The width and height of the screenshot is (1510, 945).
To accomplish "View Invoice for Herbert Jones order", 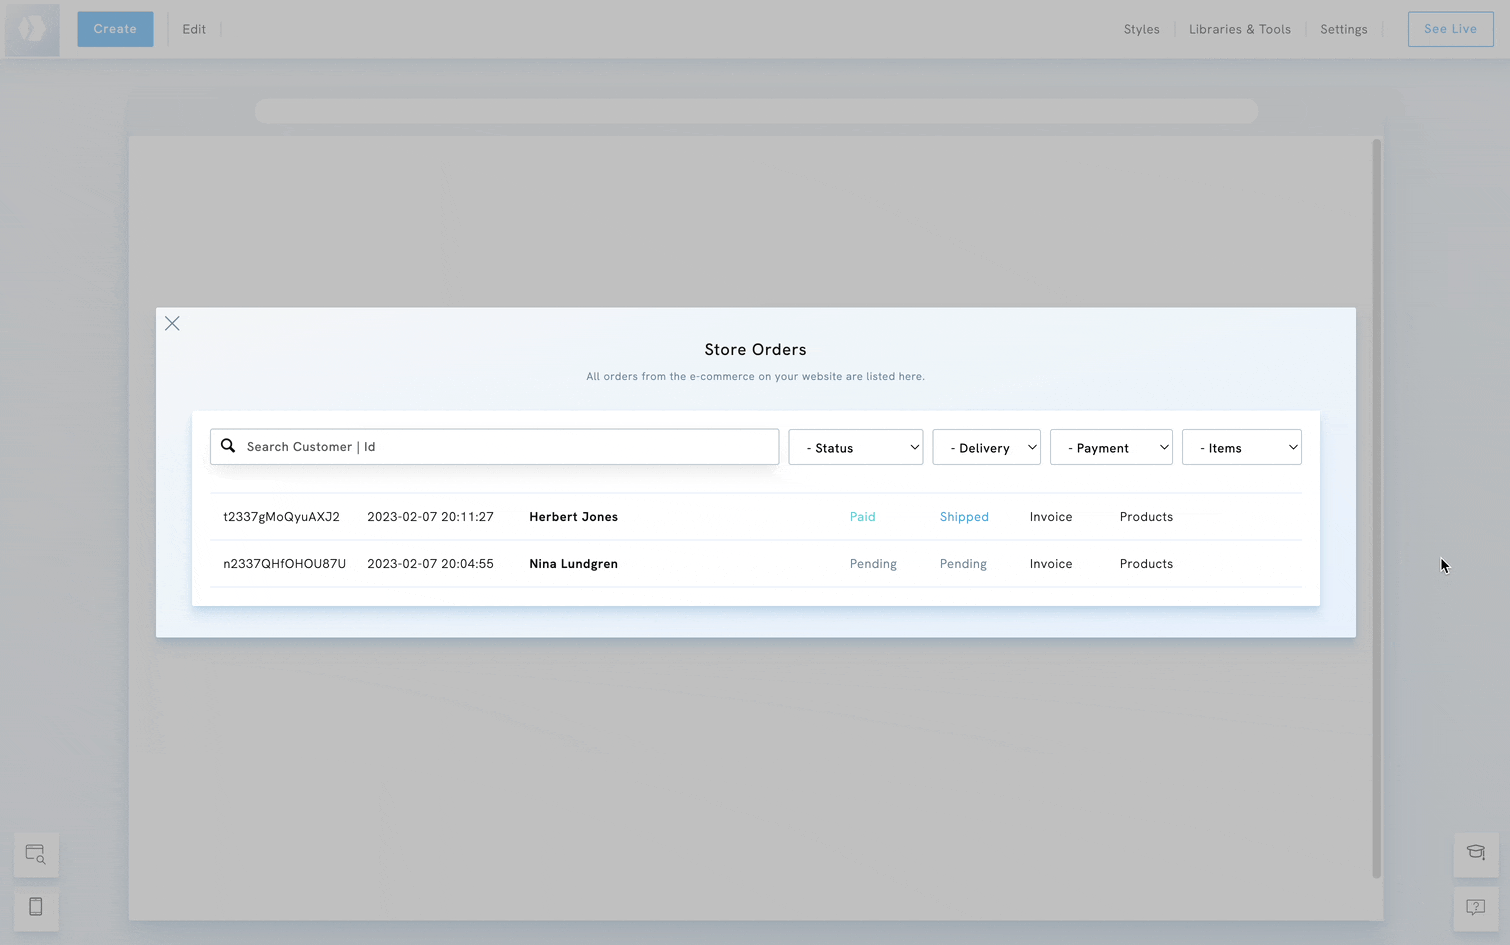I will point(1050,517).
